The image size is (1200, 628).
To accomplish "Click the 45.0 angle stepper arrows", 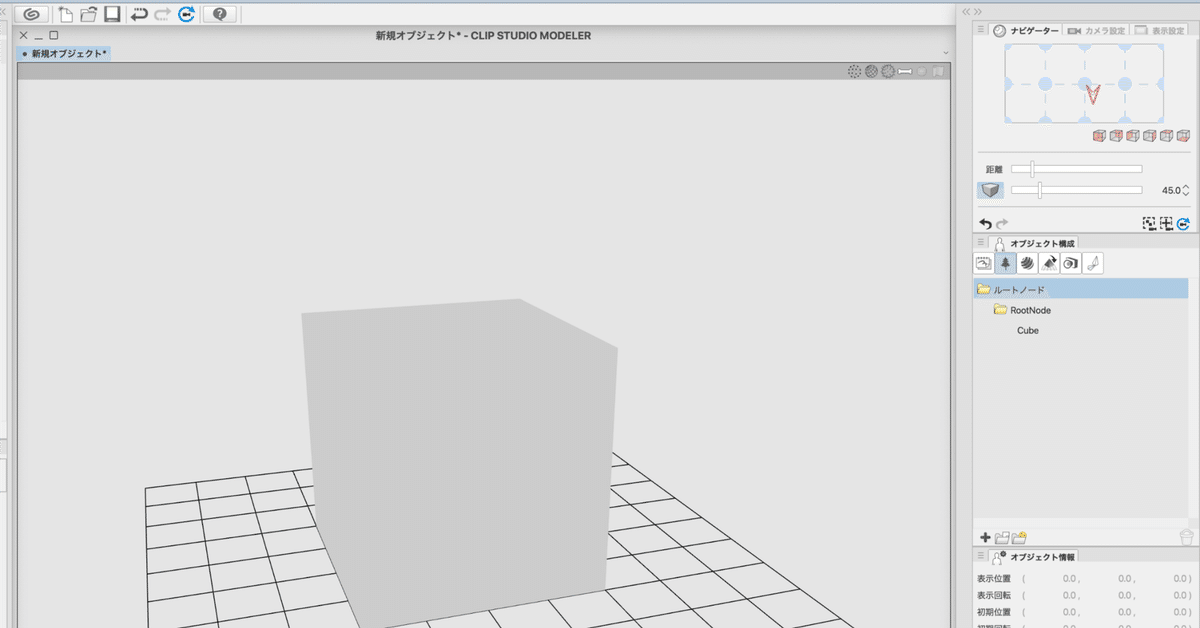I will coord(1187,190).
